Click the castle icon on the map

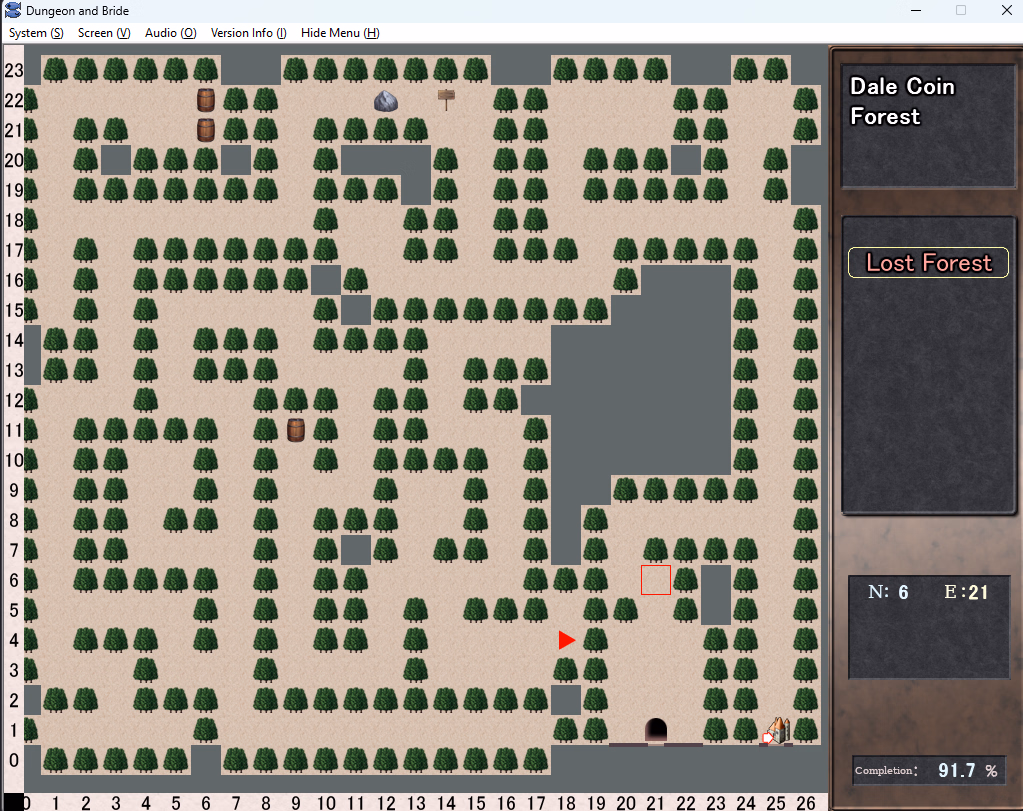click(x=779, y=730)
